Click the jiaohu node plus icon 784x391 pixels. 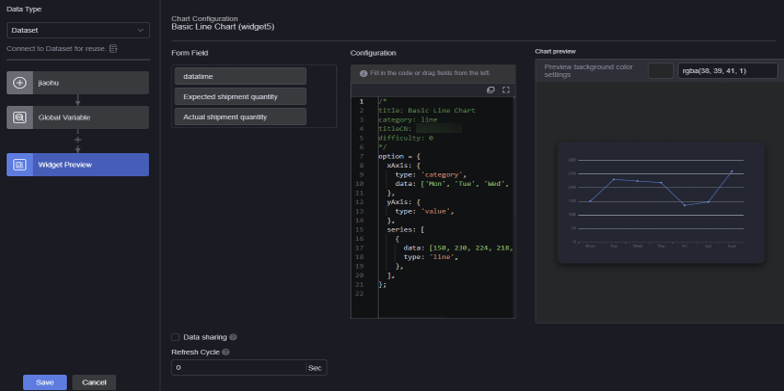[x=20, y=82]
